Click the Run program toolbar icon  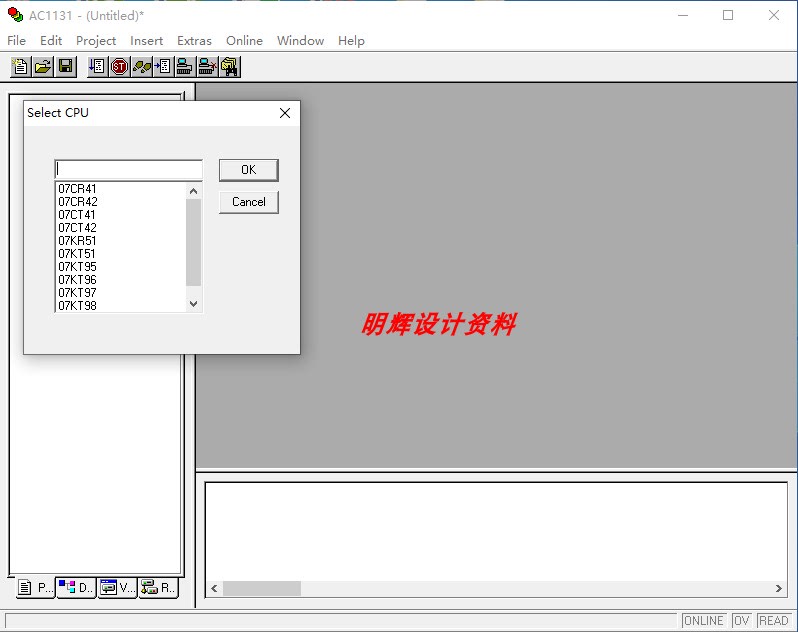(97, 67)
